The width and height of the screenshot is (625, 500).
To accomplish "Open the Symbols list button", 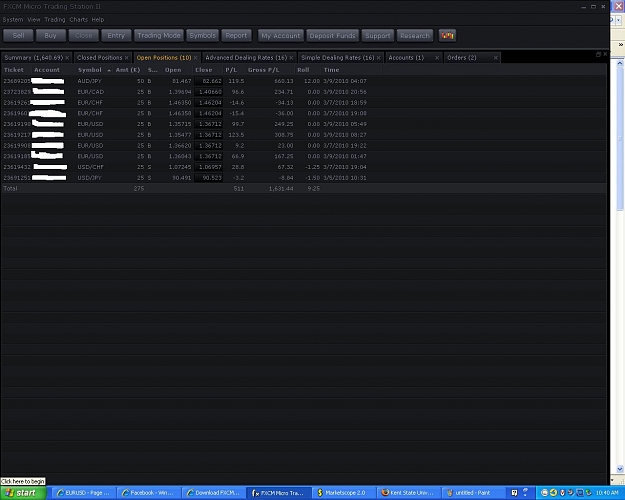I will [202, 35].
